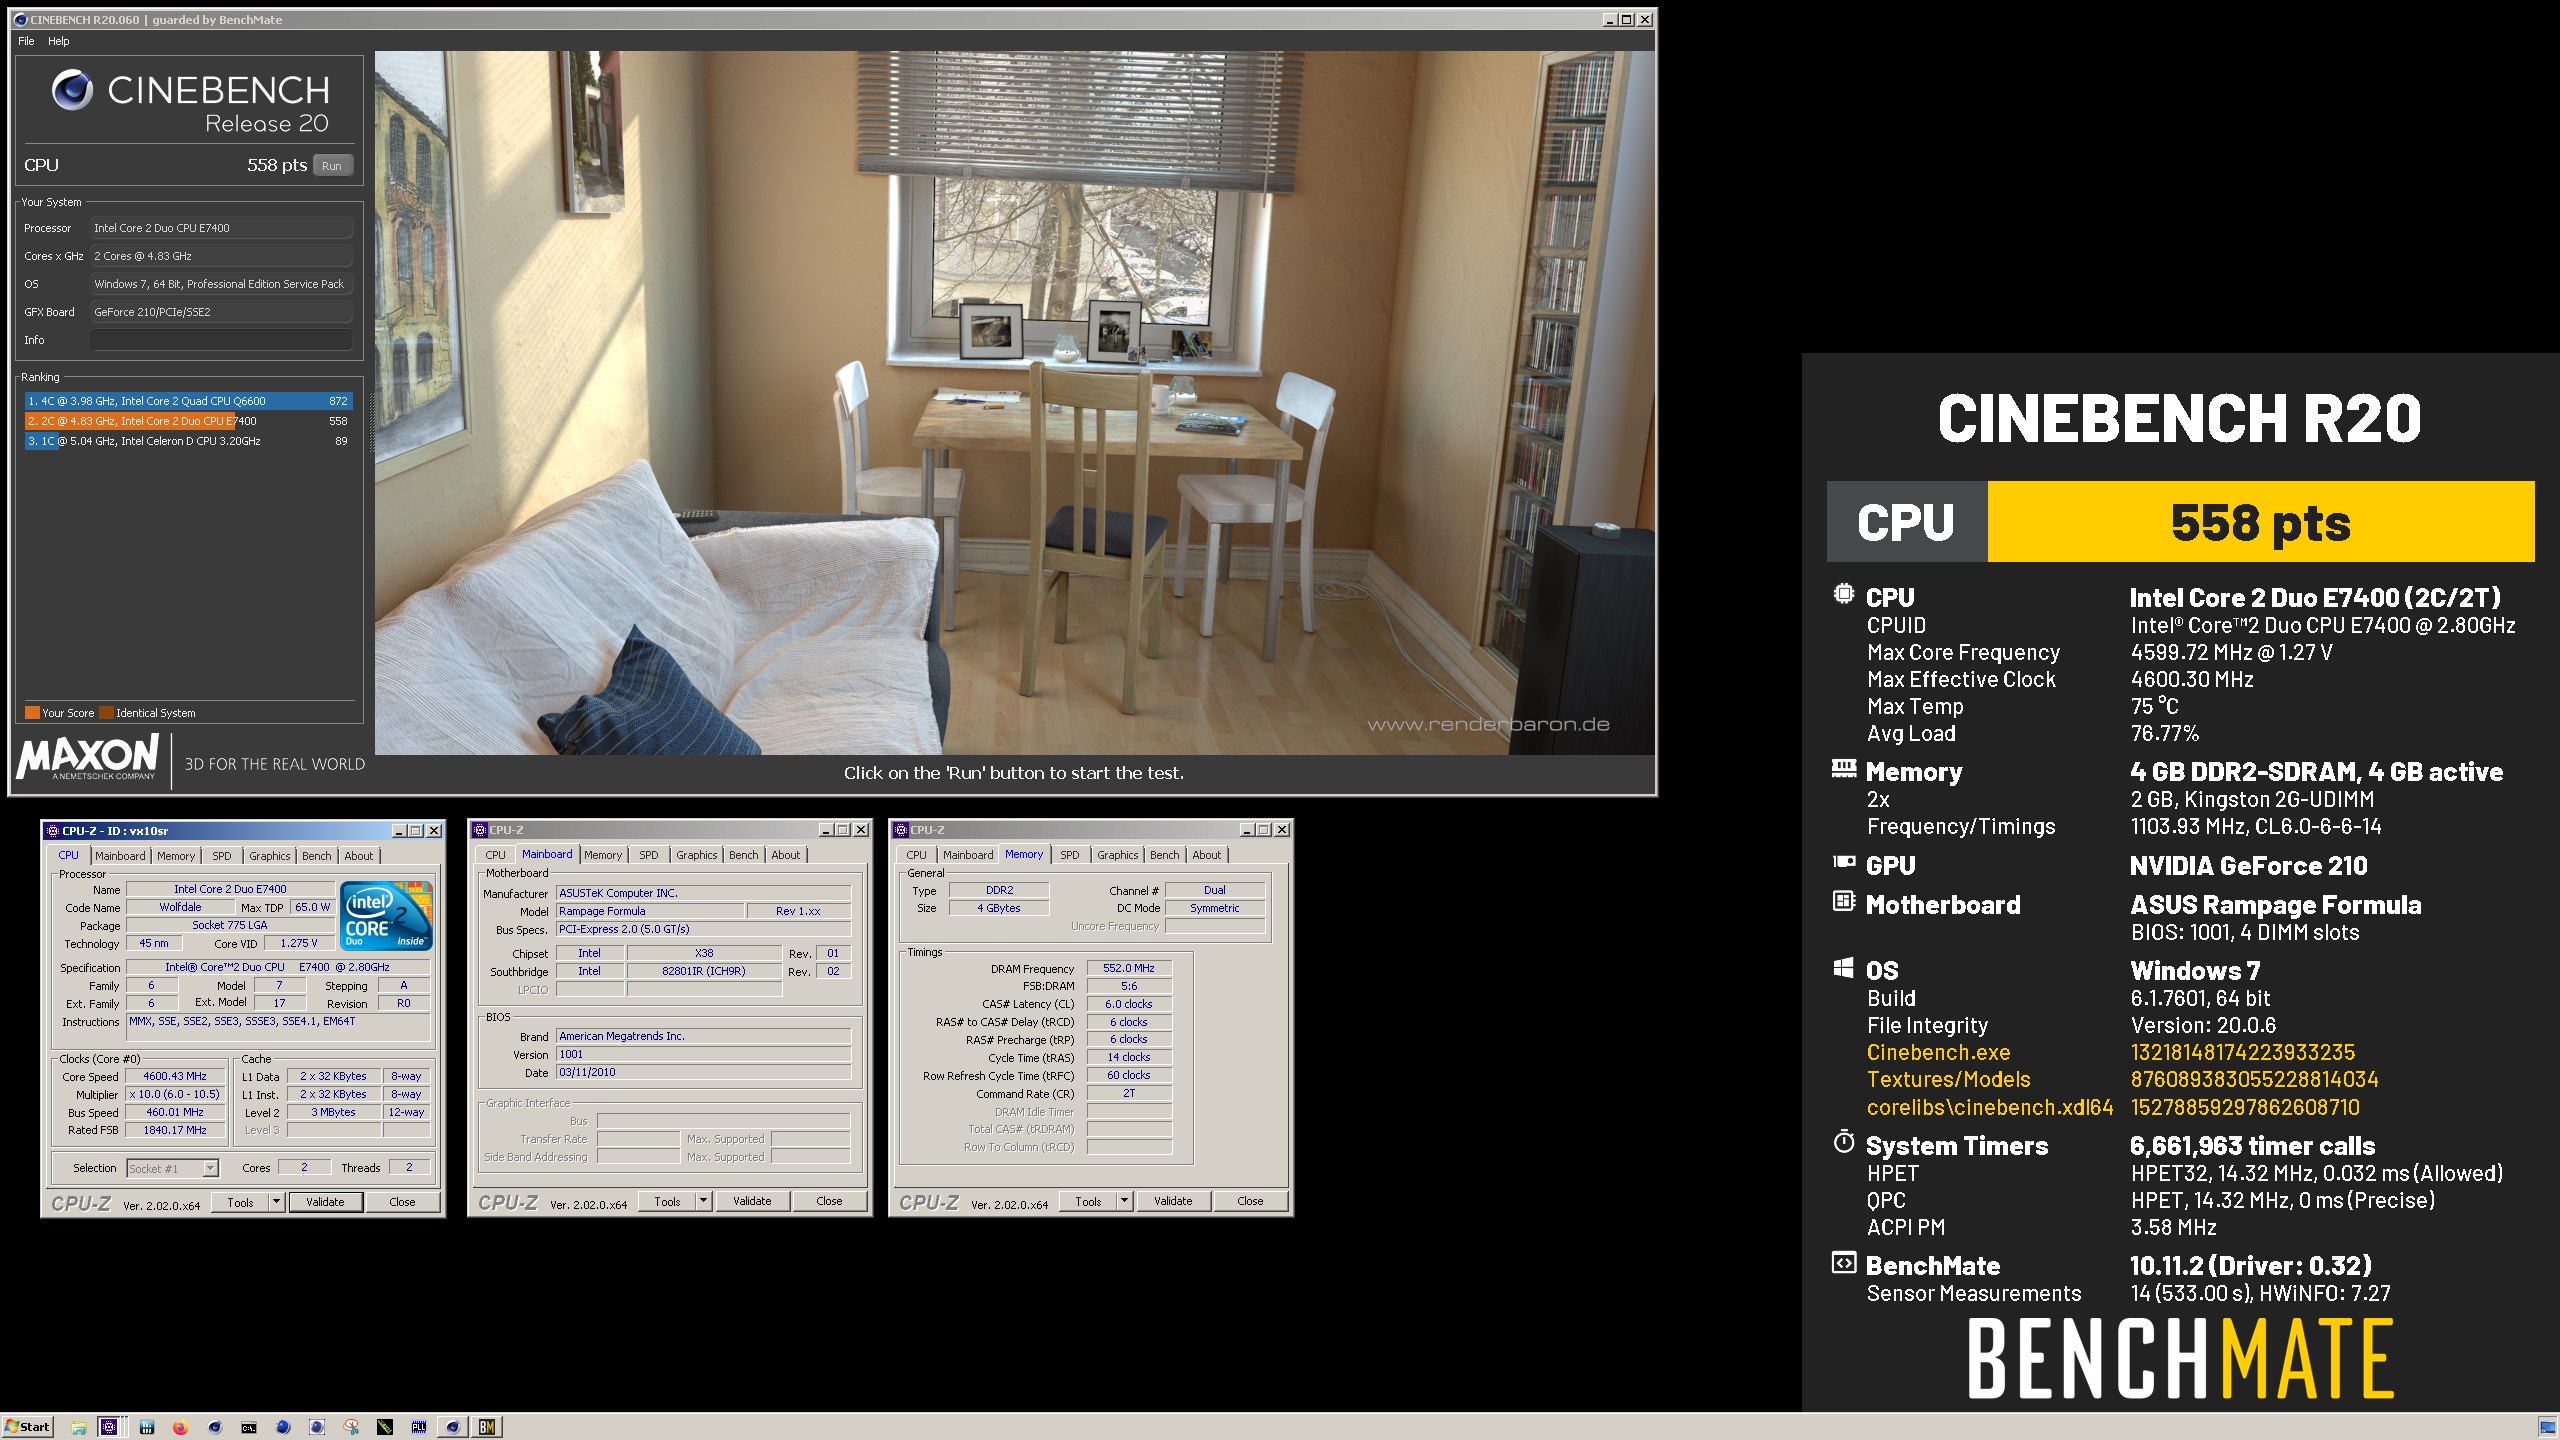Click the BenchMate GPU card icon
This screenshot has height=1440, width=2560.
(x=1844, y=861)
